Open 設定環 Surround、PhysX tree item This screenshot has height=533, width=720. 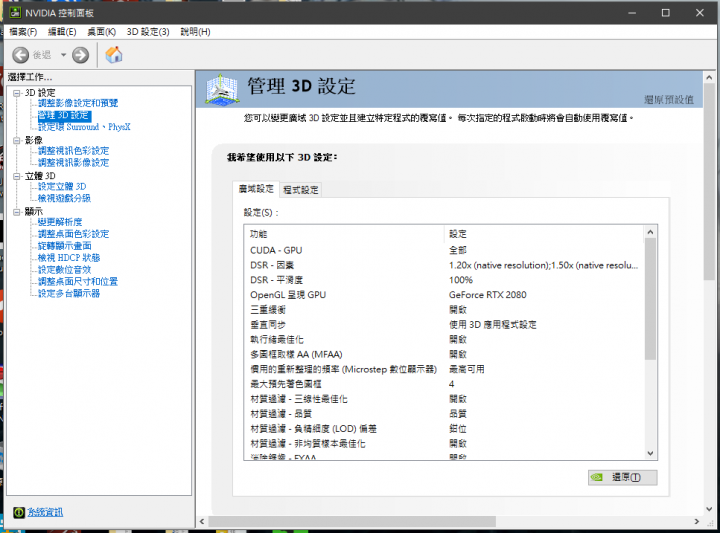(84, 127)
